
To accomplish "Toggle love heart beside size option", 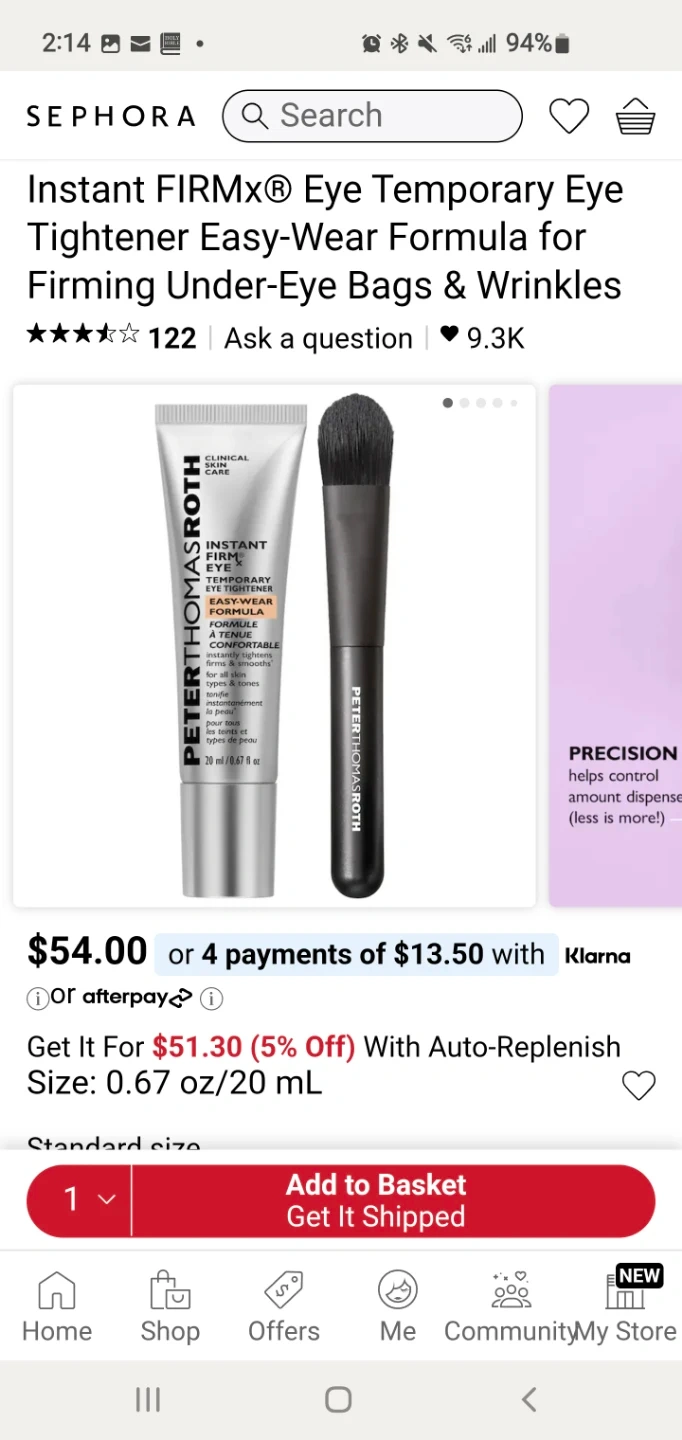I will tap(638, 1085).
